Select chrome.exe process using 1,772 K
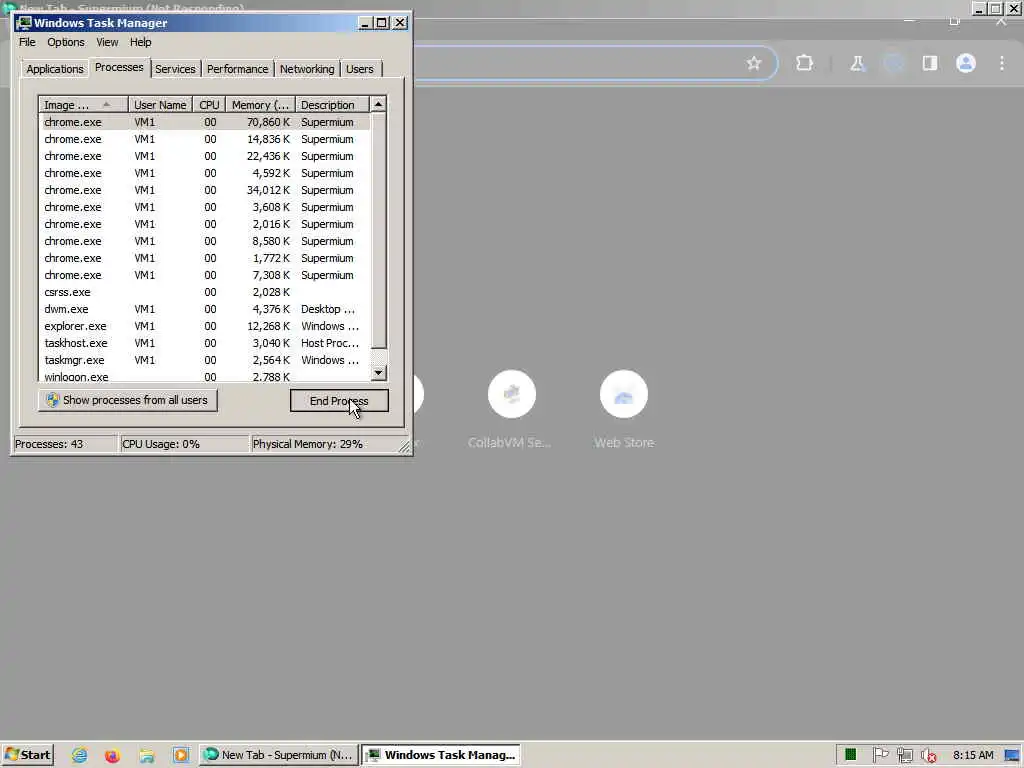Image resolution: width=1024 pixels, height=768 pixels. coord(204,258)
